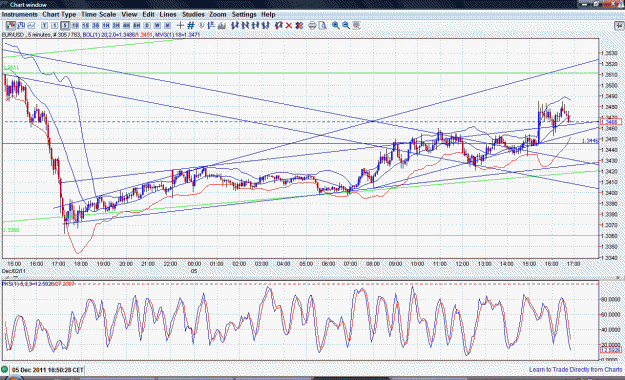Select the candlestick chart type icon
625x380 pixels.
click(x=10, y=26)
